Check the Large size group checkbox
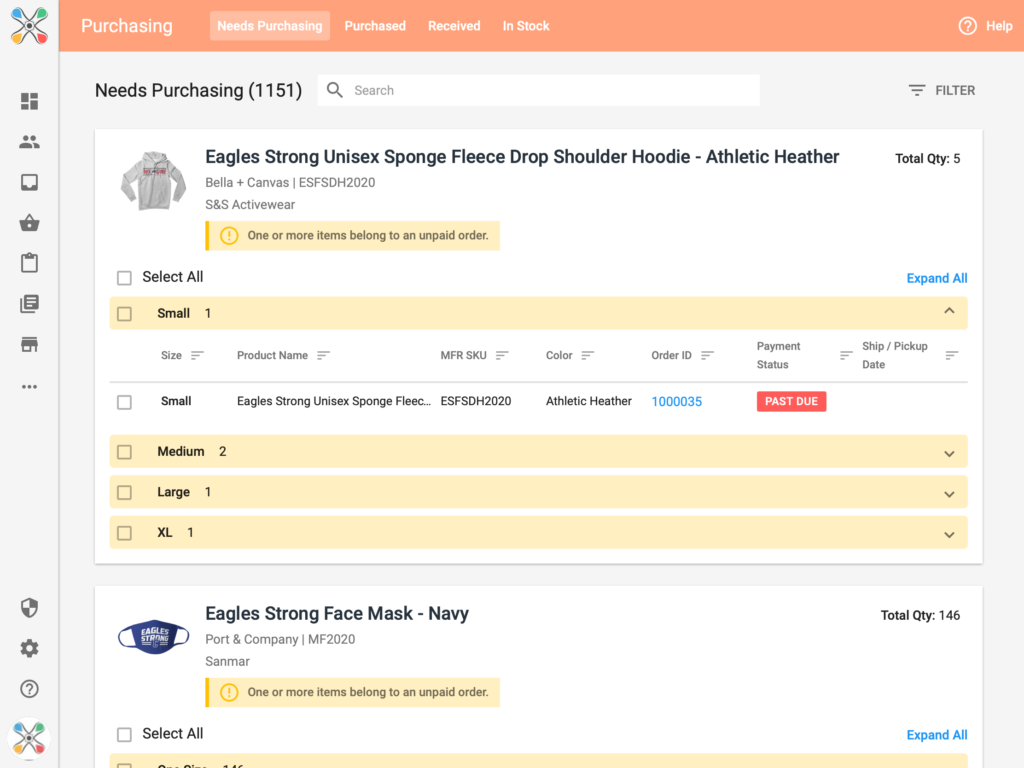Screen dimensions: 1024x768 (124, 492)
